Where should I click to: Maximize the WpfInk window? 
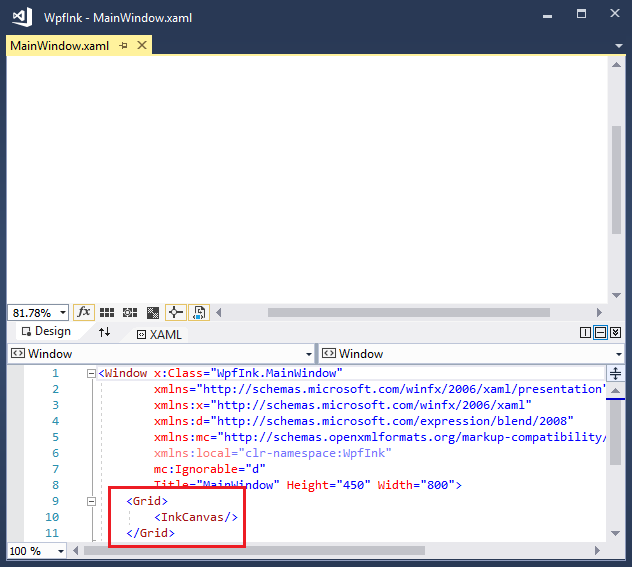[x=581, y=14]
